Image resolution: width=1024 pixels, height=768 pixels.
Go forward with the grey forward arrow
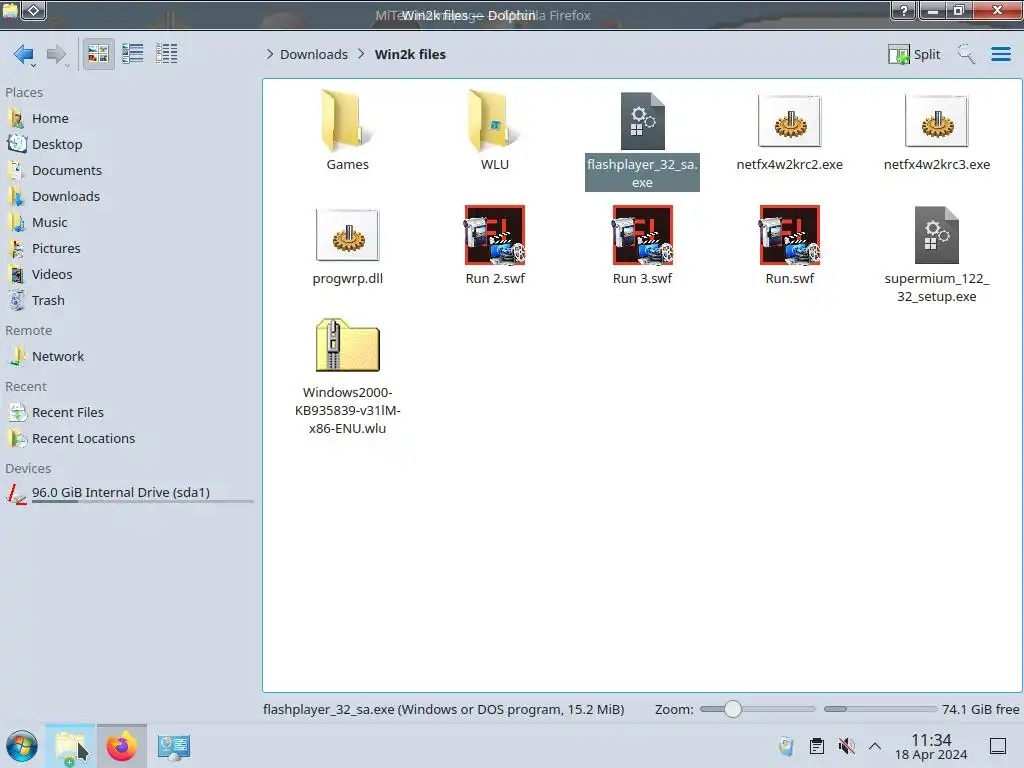(56, 54)
